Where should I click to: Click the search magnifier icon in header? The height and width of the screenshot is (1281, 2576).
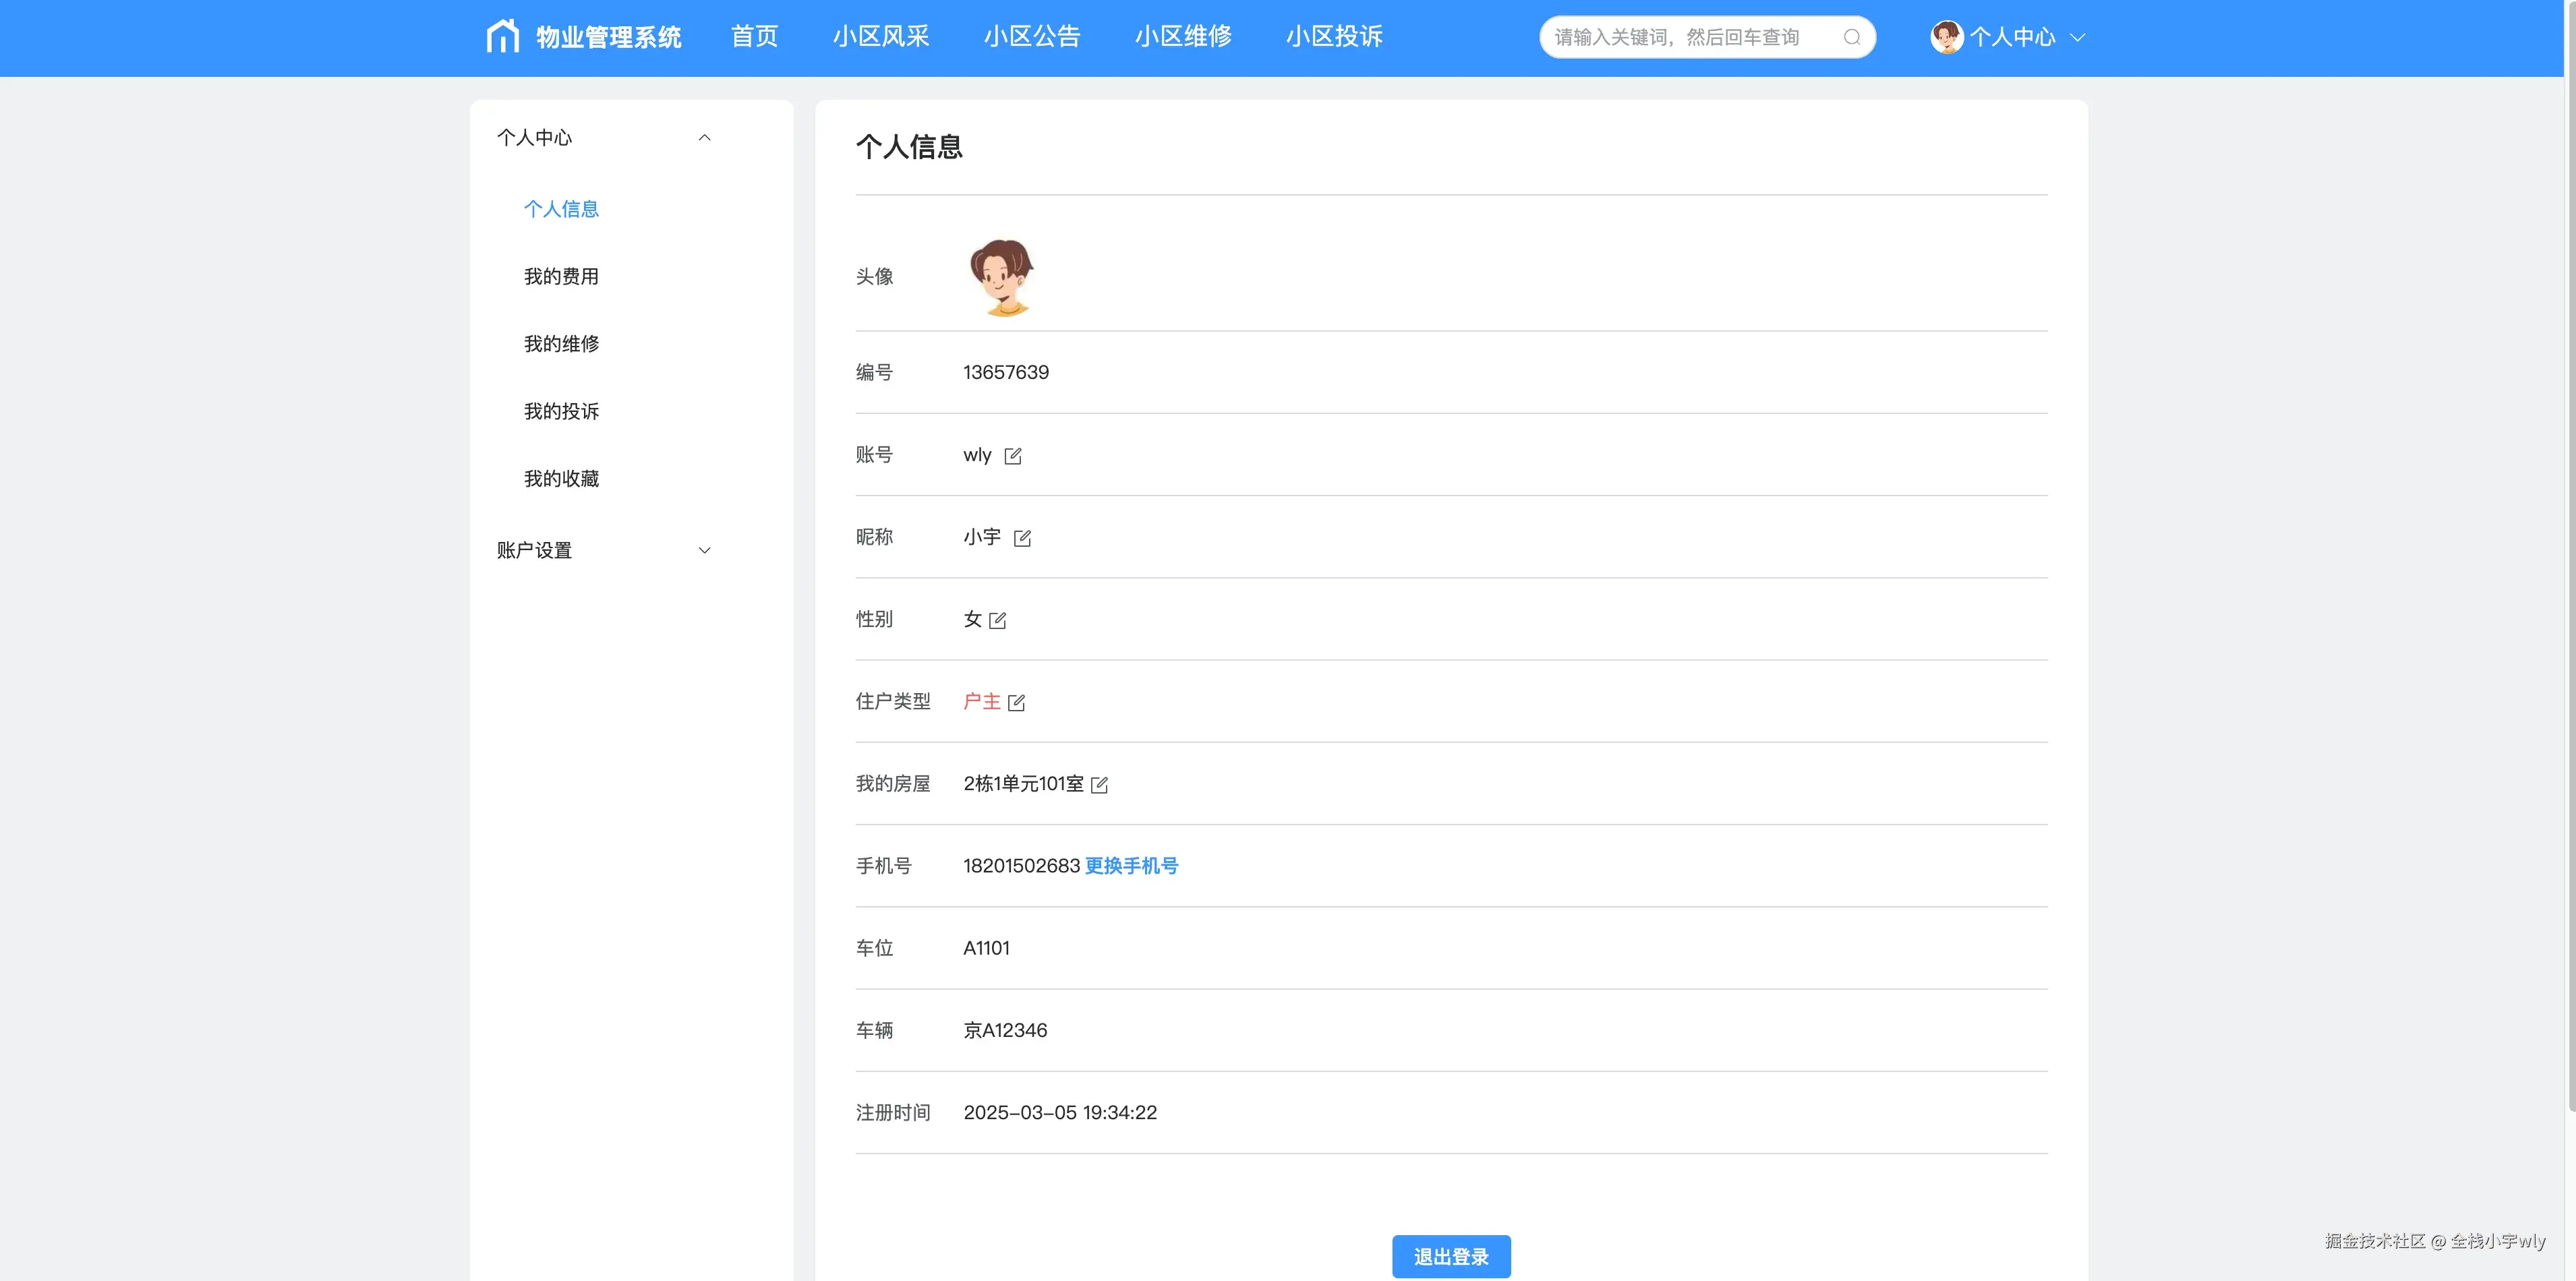(1852, 37)
